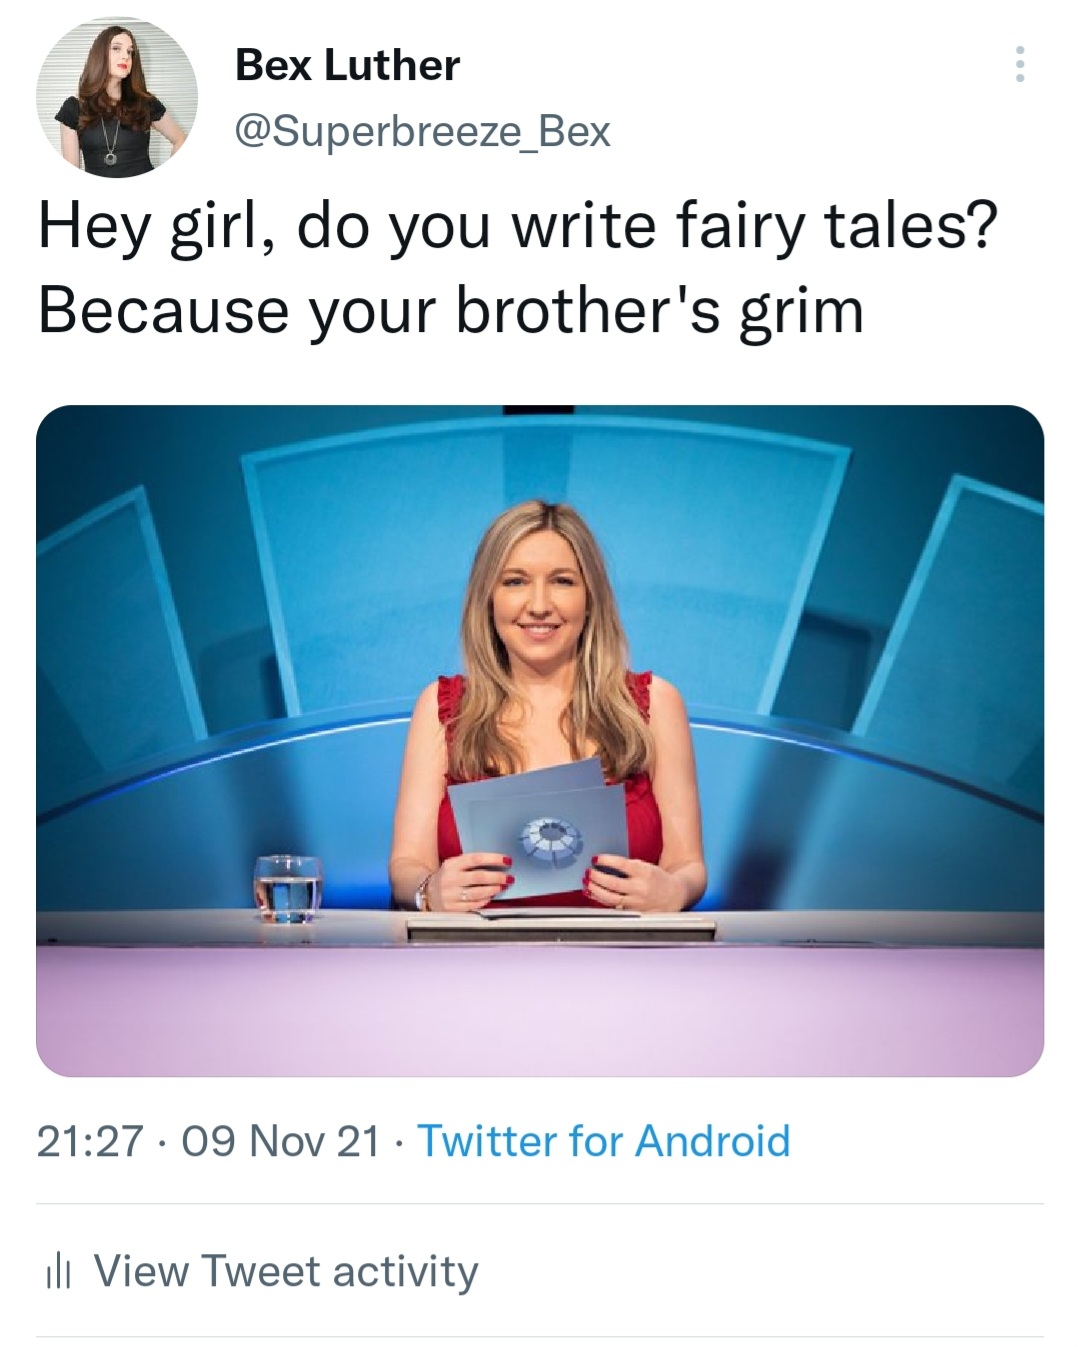This screenshot has width=1079, height=1347.
Task: Select the line "Because your brother's grim"
Action: [450, 310]
